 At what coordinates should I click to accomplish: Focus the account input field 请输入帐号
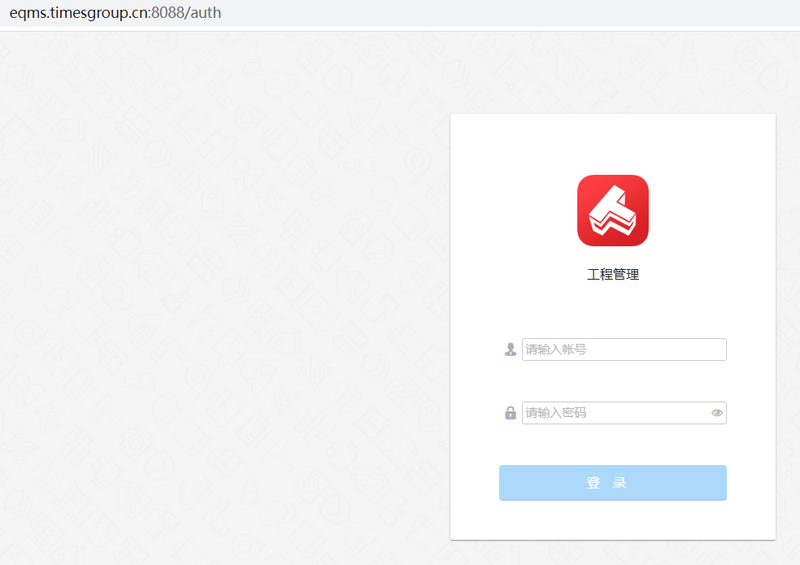click(x=624, y=350)
